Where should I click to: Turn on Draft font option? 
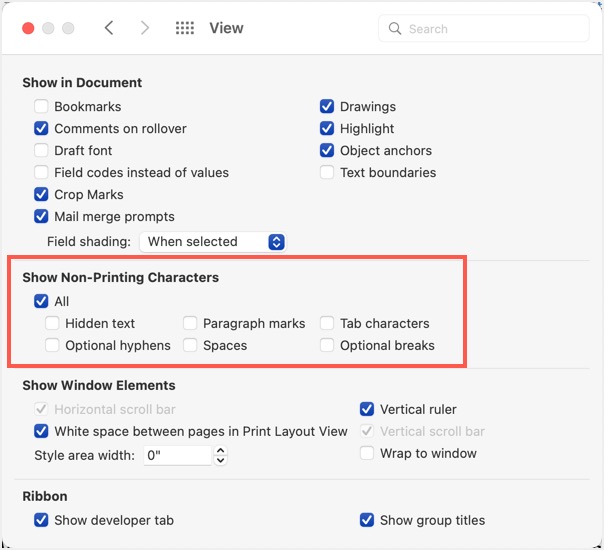click(x=41, y=151)
